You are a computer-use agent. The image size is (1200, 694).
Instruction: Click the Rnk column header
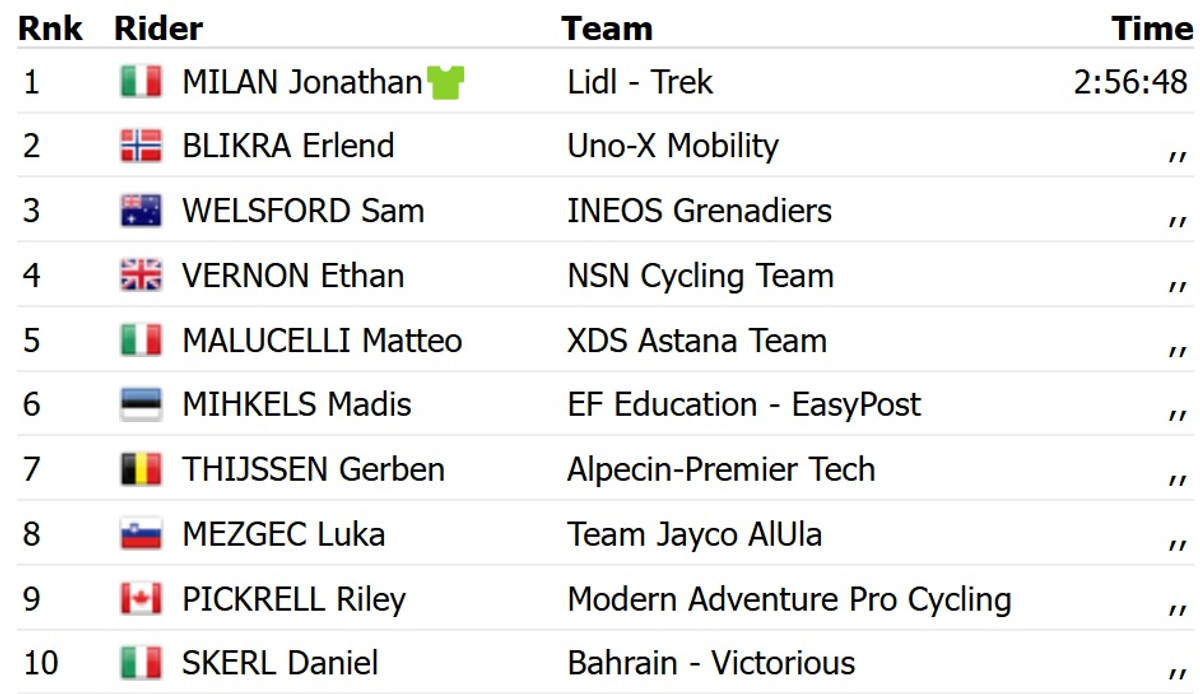(x=49, y=29)
